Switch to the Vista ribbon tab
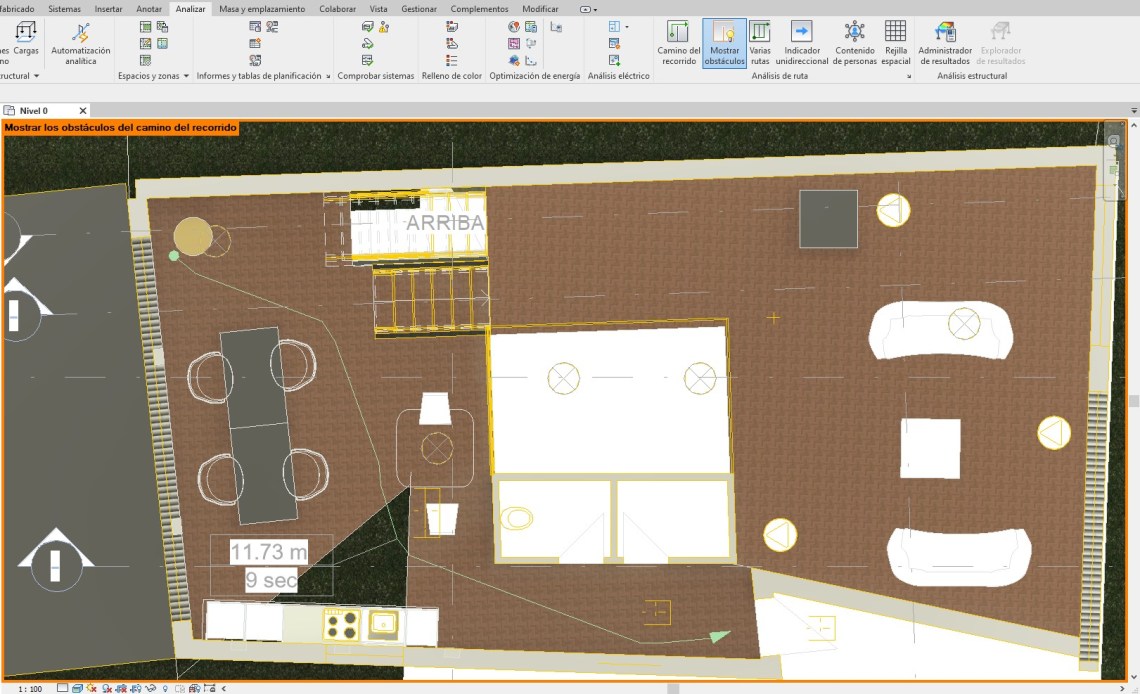The height and width of the screenshot is (694, 1140). pyautogui.click(x=378, y=9)
